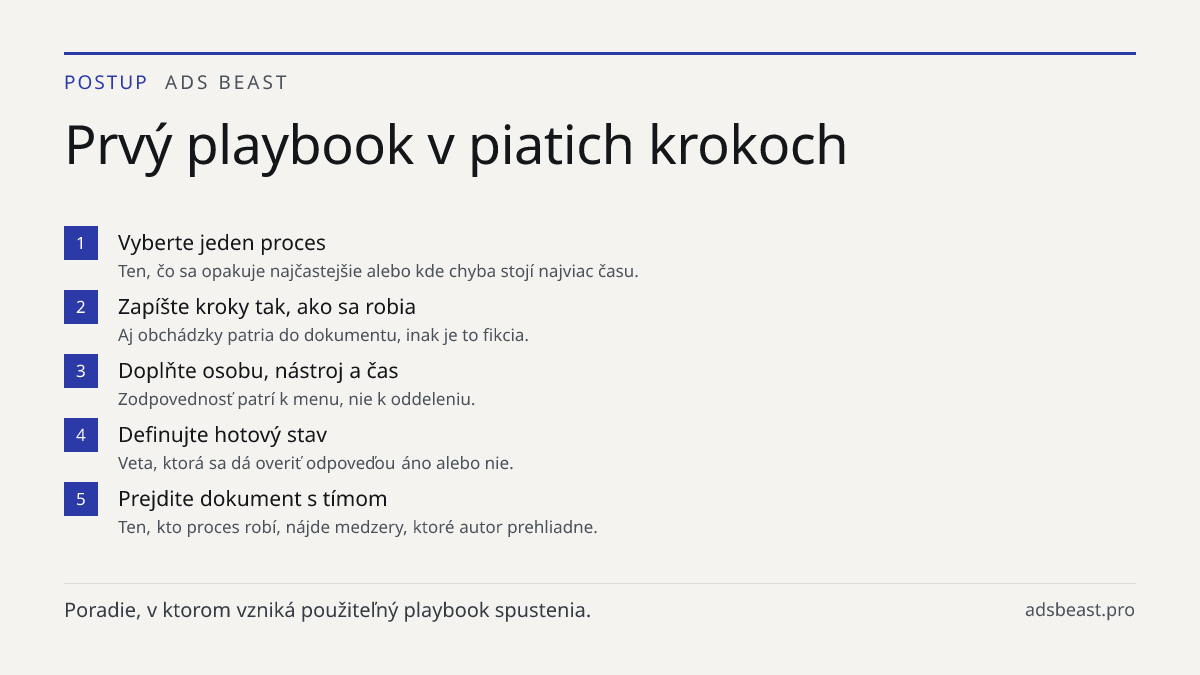The image size is (1200, 675).
Task: Click the 'ADS BEAST' header text
Action: tap(226, 83)
